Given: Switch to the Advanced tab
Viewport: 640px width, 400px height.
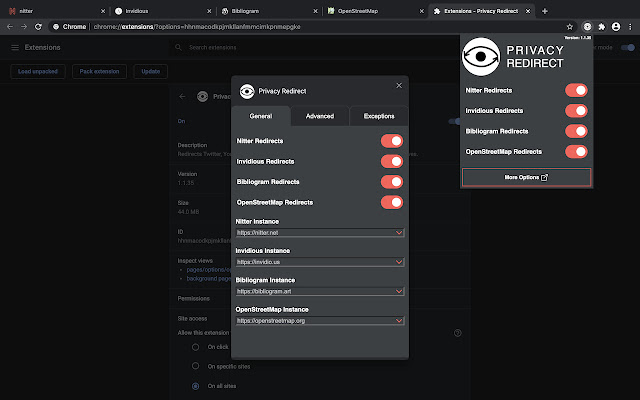Looking at the screenshot, I should (320, 116).
